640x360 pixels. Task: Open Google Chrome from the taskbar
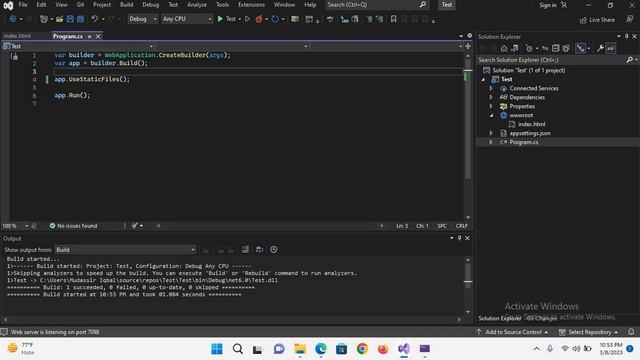362,349
